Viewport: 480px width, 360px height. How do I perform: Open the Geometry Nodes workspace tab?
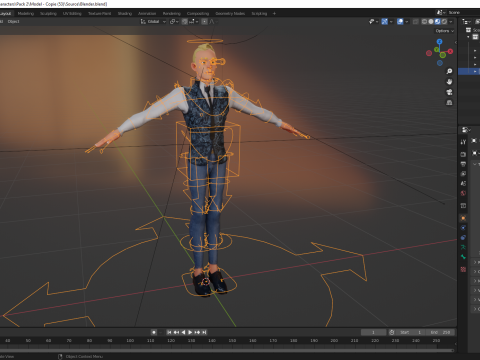point(230,13)
